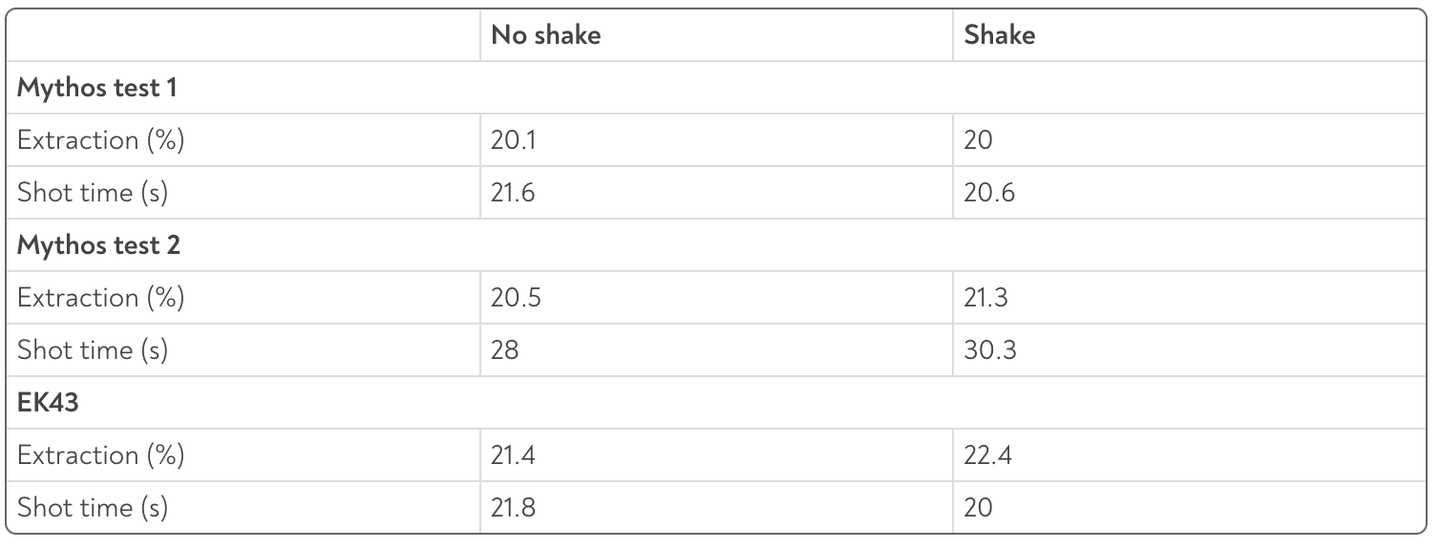Select the "Mythos test 1" section row

click(x=97, y=88)
